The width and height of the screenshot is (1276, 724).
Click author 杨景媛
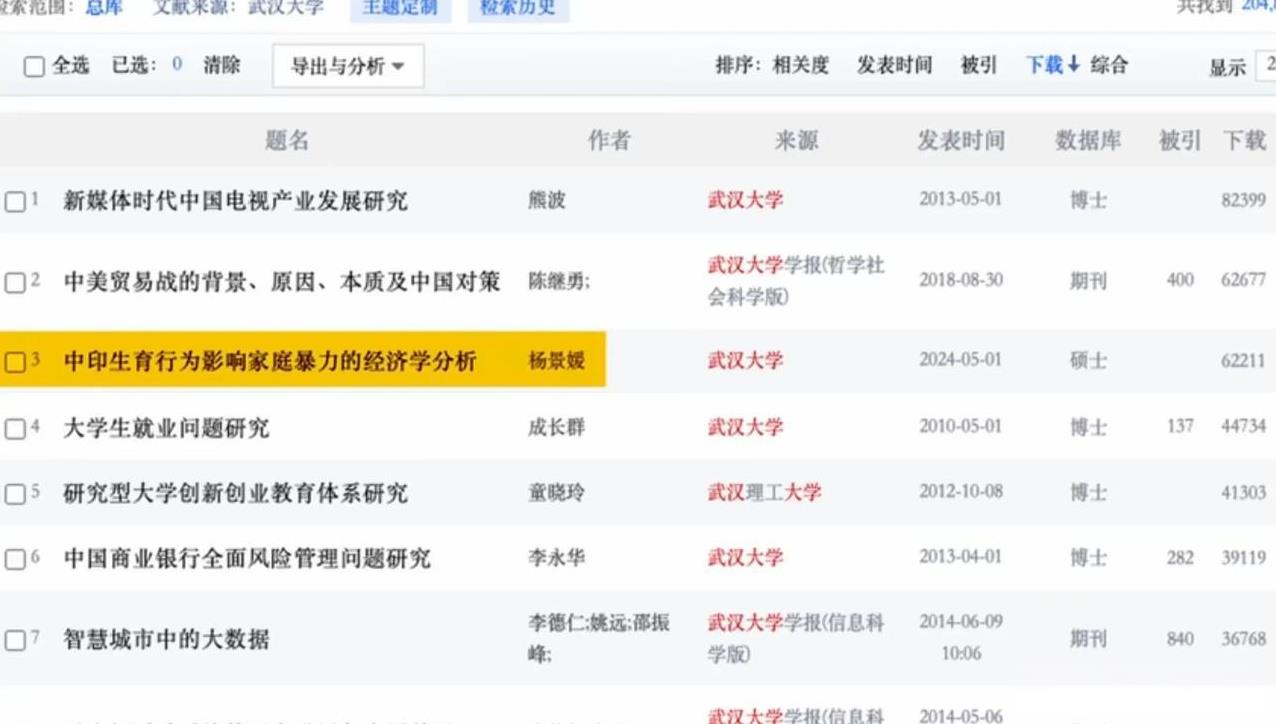point(556,361)
